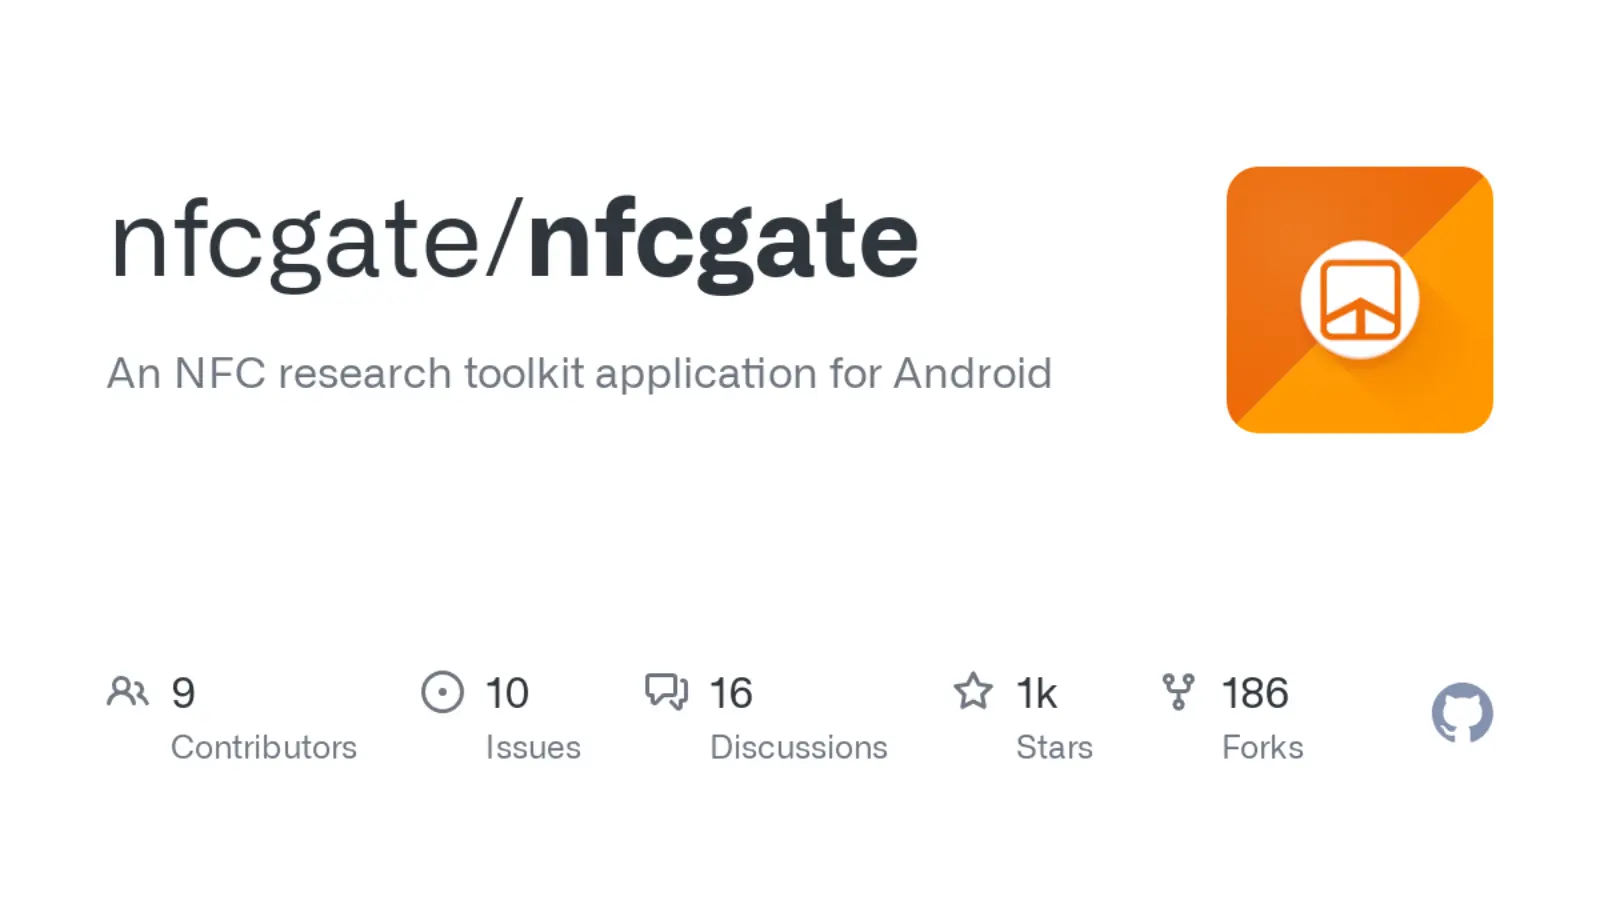Click the GitHub Octocat logo
The height and width of the screenshot is (900, 1600).
click(1462, 713)
